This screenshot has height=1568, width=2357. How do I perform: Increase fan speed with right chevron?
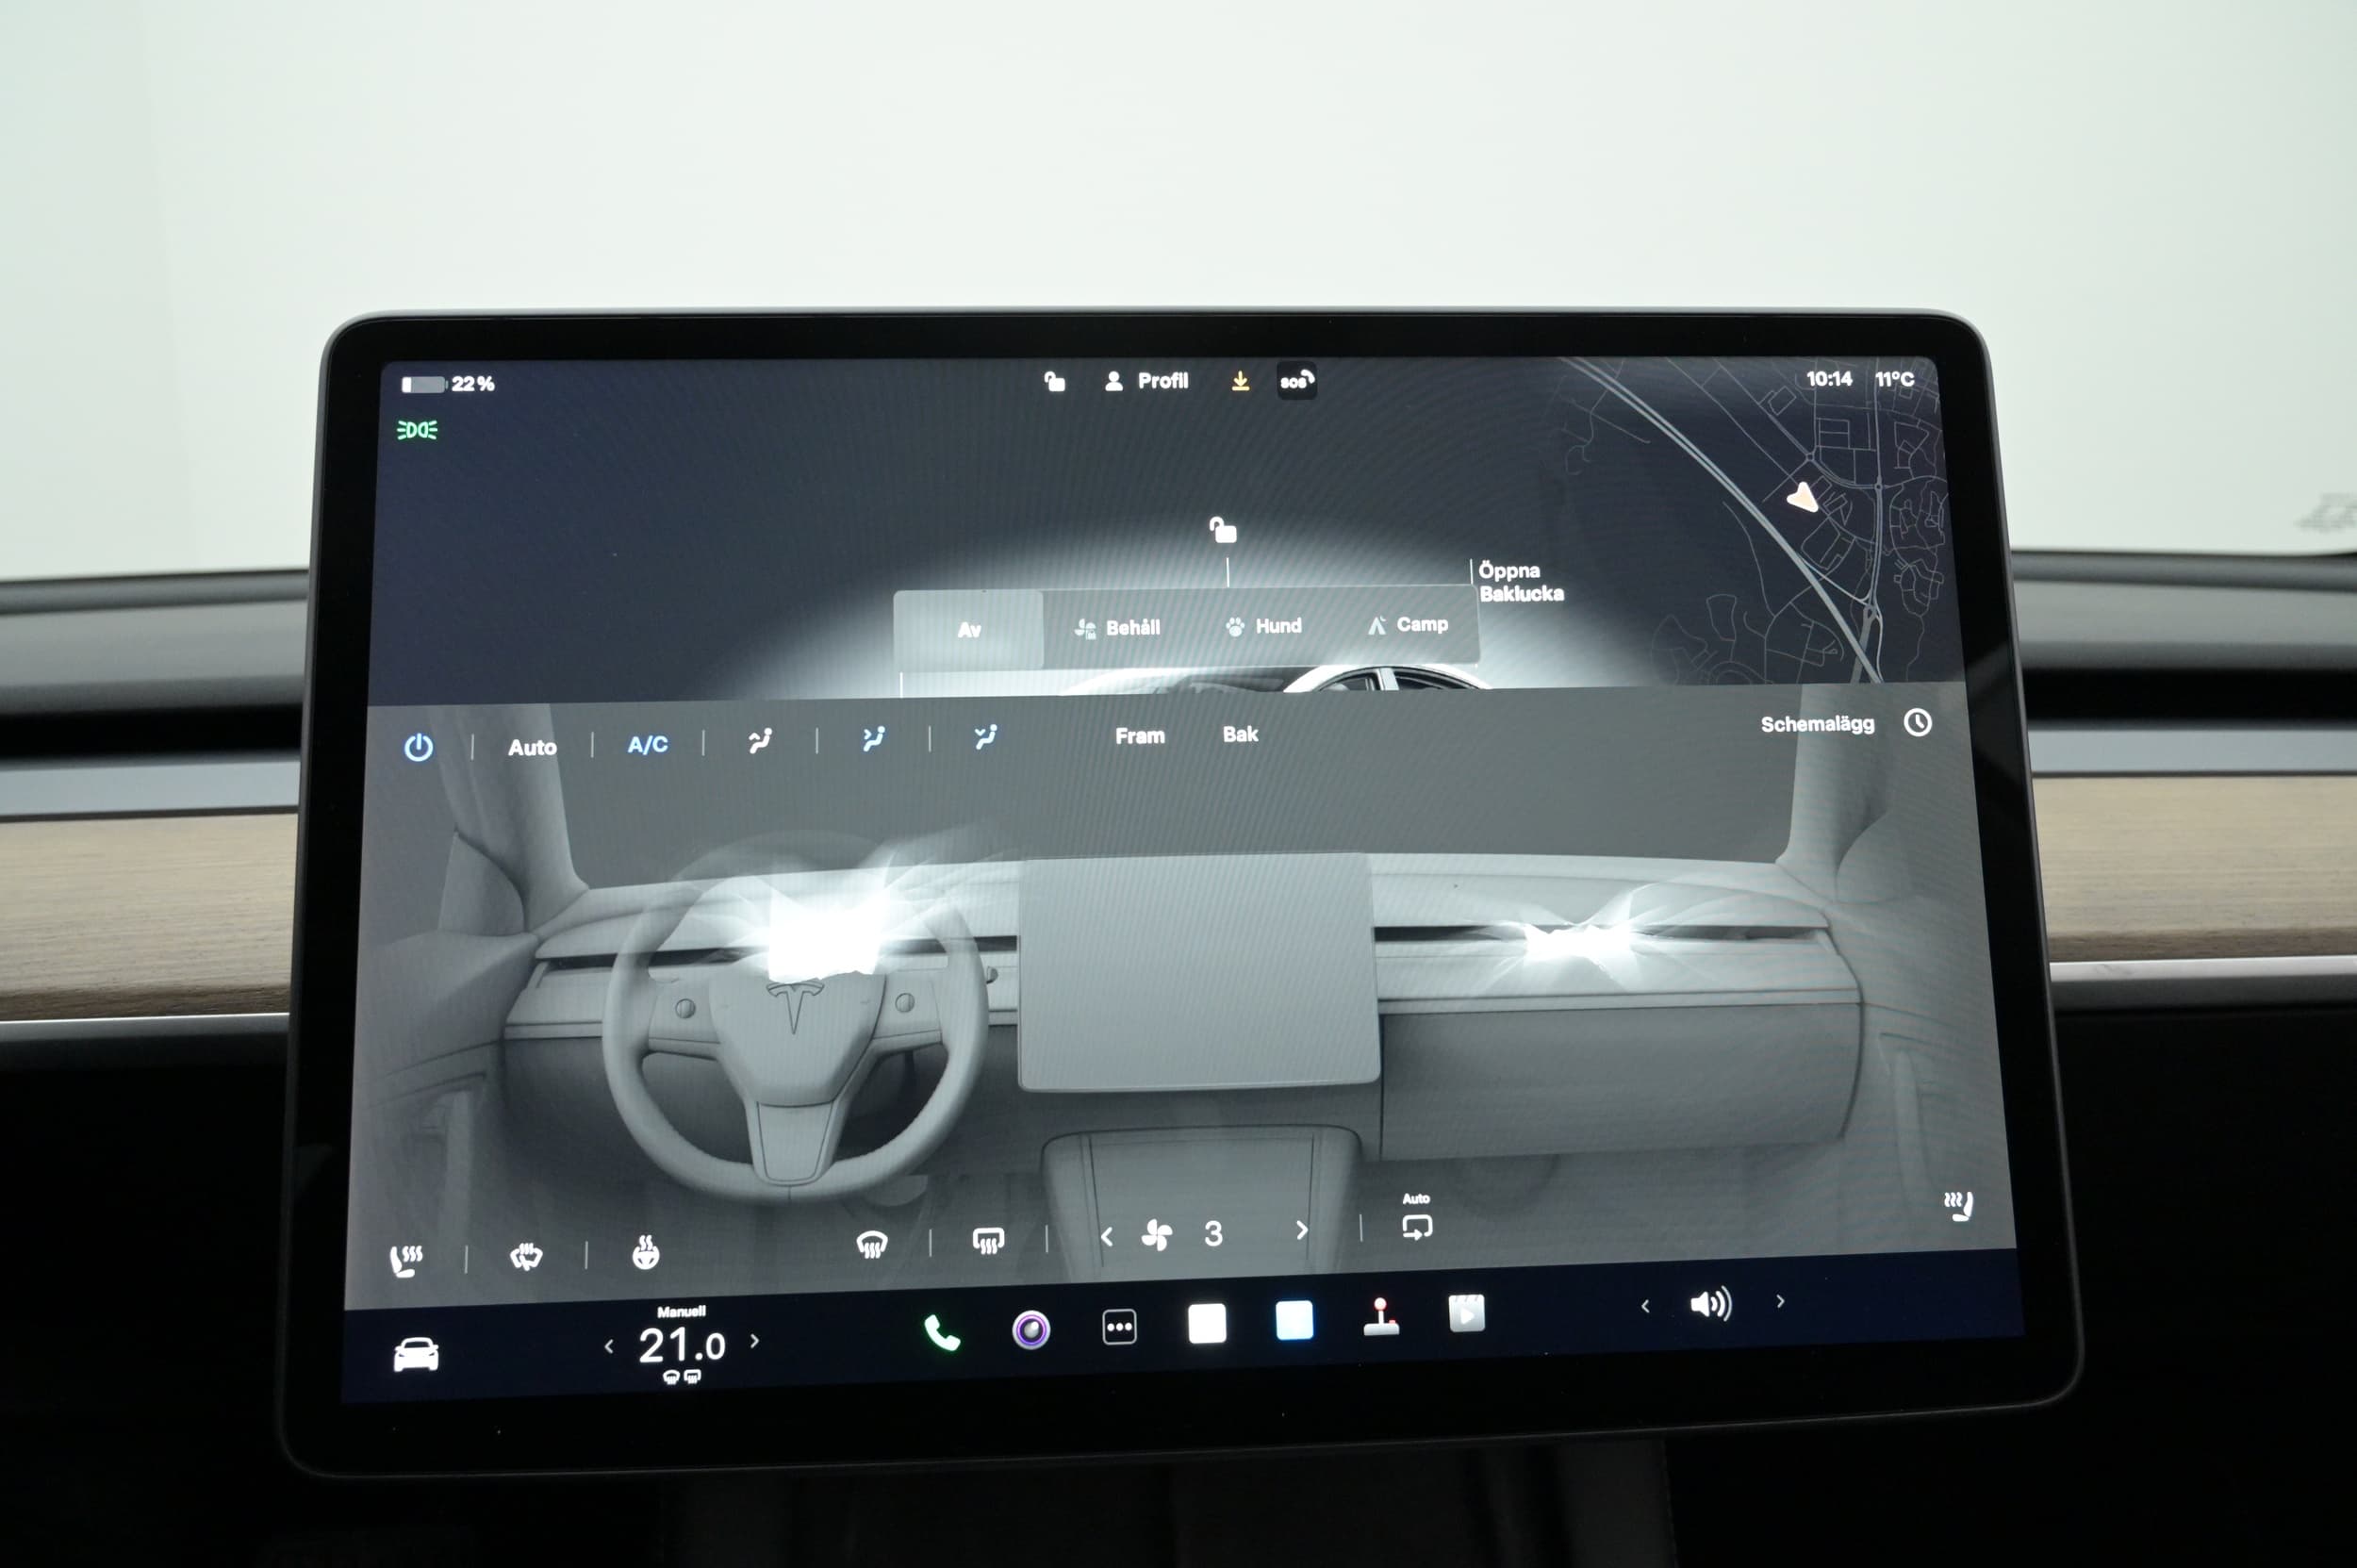pos(1301,1231)
